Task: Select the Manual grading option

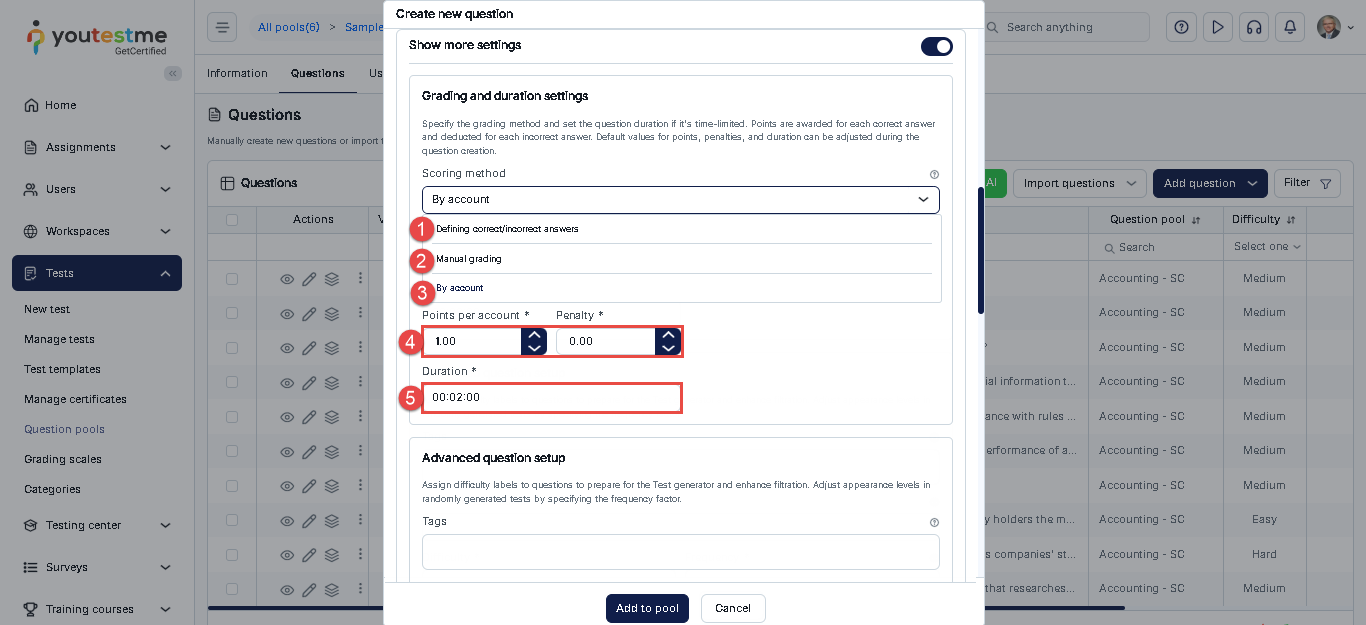Action: (x=469, y=259)
